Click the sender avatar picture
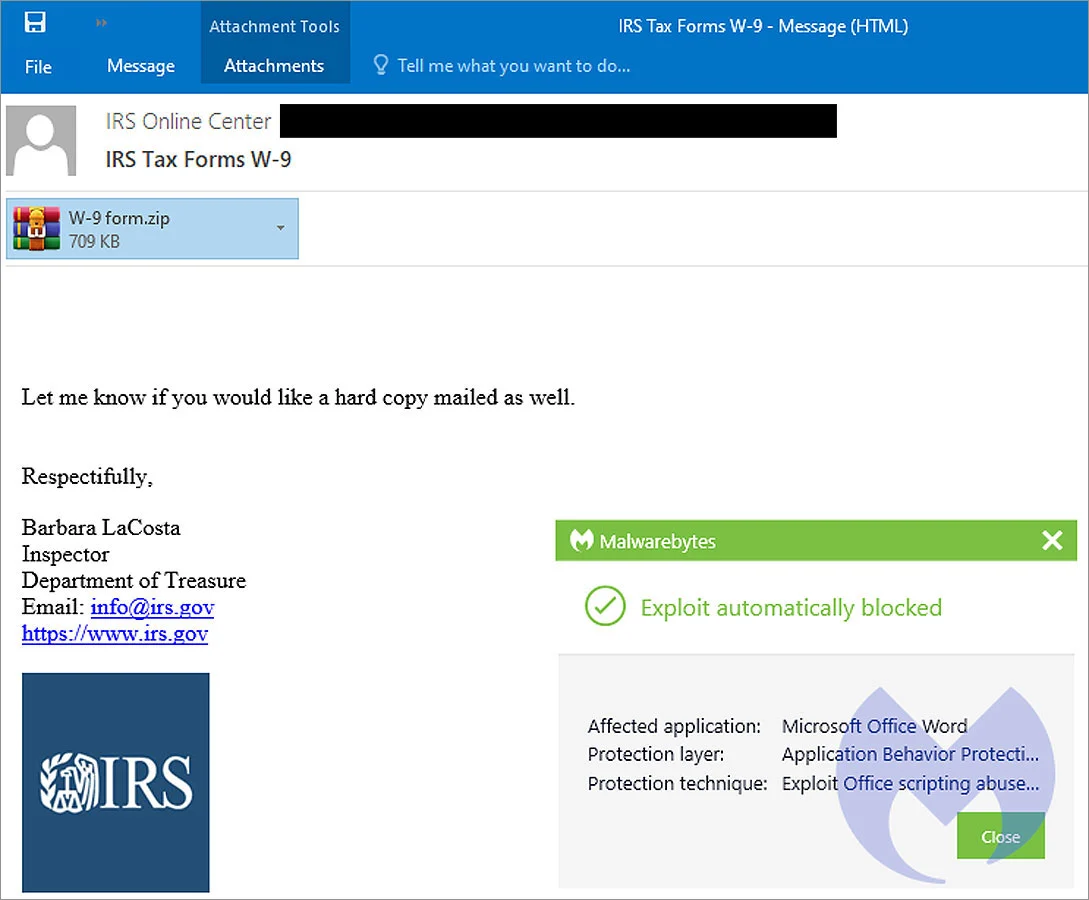 [x=41, y=140]
